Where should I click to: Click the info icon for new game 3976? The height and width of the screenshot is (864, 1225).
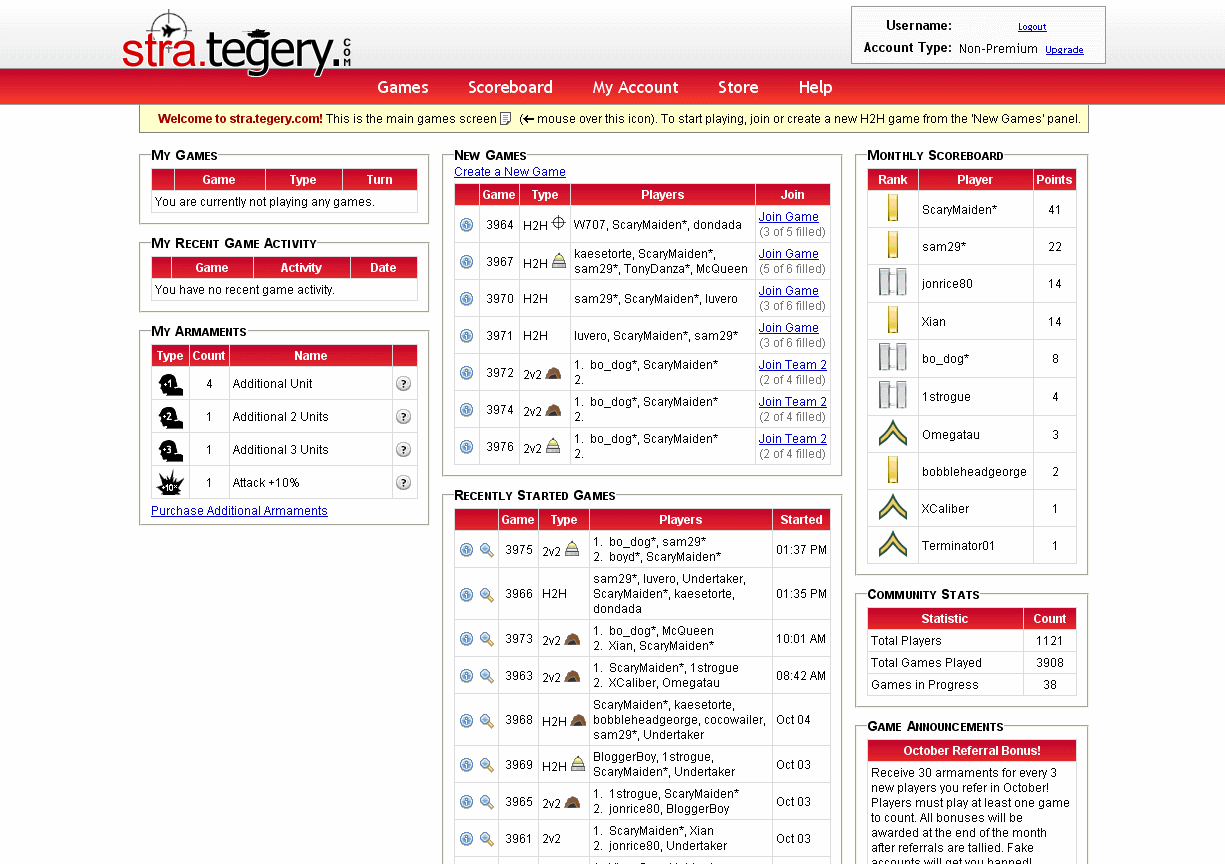click(466, 447)
